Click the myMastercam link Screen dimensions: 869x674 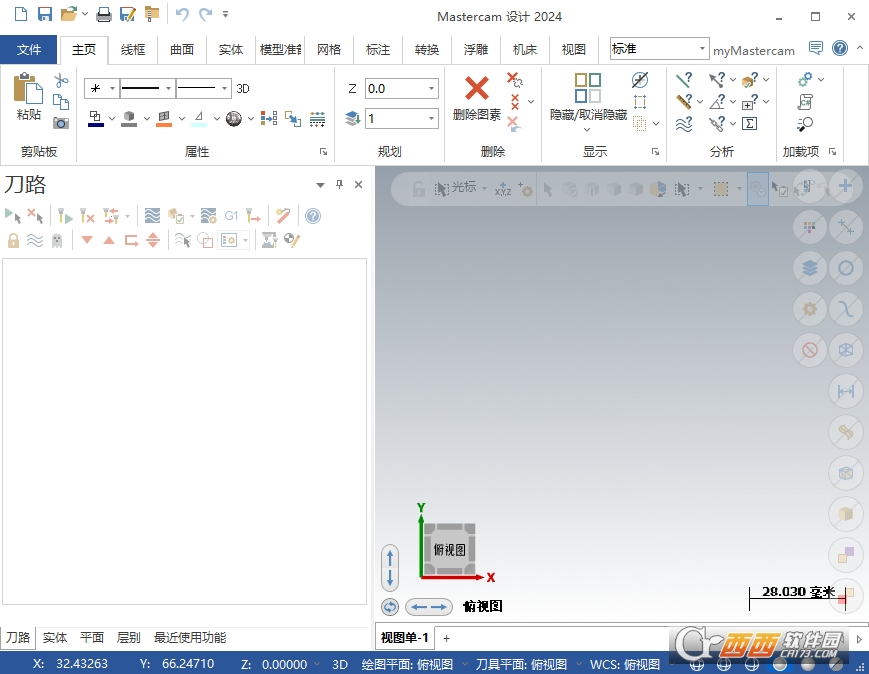tap(754, 50)
